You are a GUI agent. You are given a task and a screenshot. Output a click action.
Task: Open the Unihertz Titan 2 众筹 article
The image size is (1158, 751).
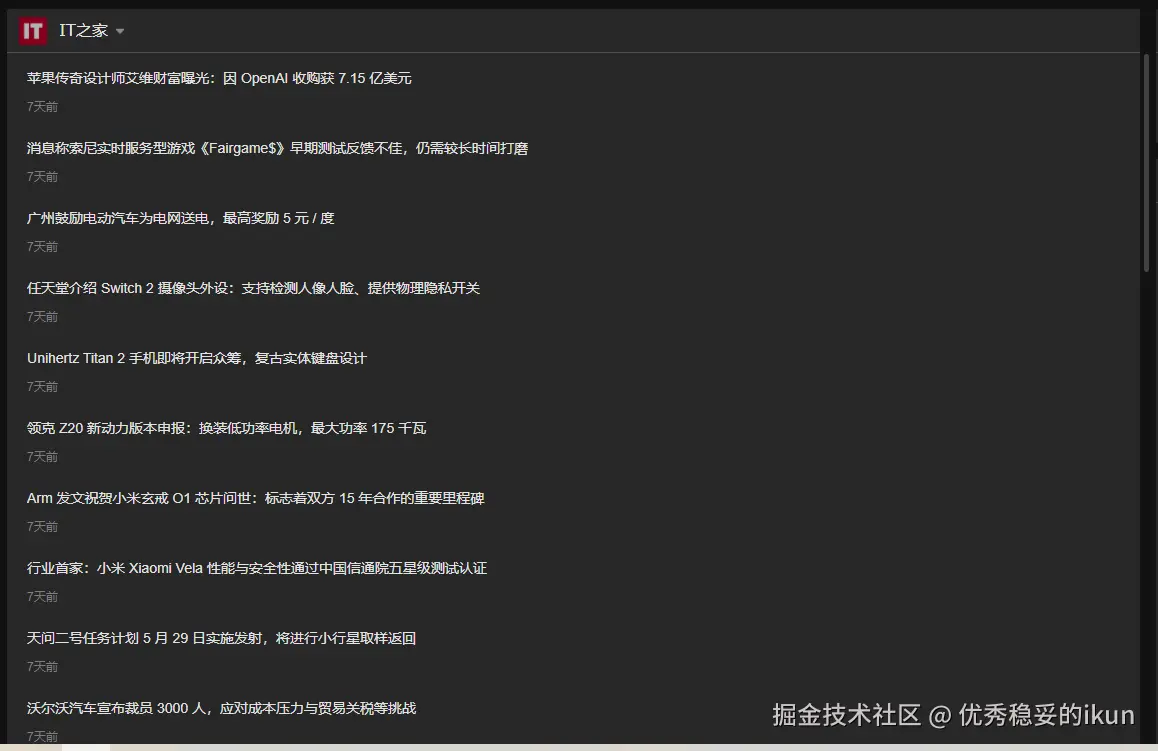[x=196, y=357]
